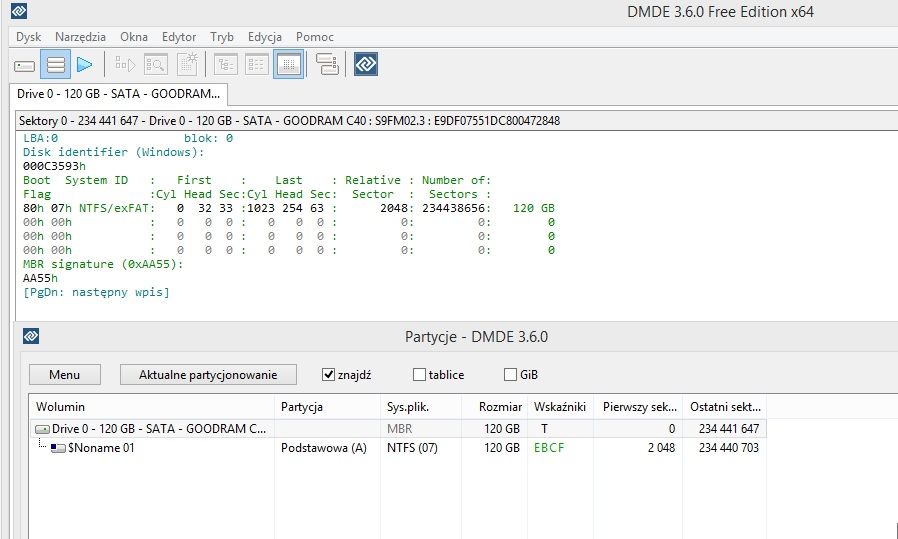The height and width of the screenshot is (539, 898).
Task: Click the Podstawowa (A) partition cell
Action: 324,448
